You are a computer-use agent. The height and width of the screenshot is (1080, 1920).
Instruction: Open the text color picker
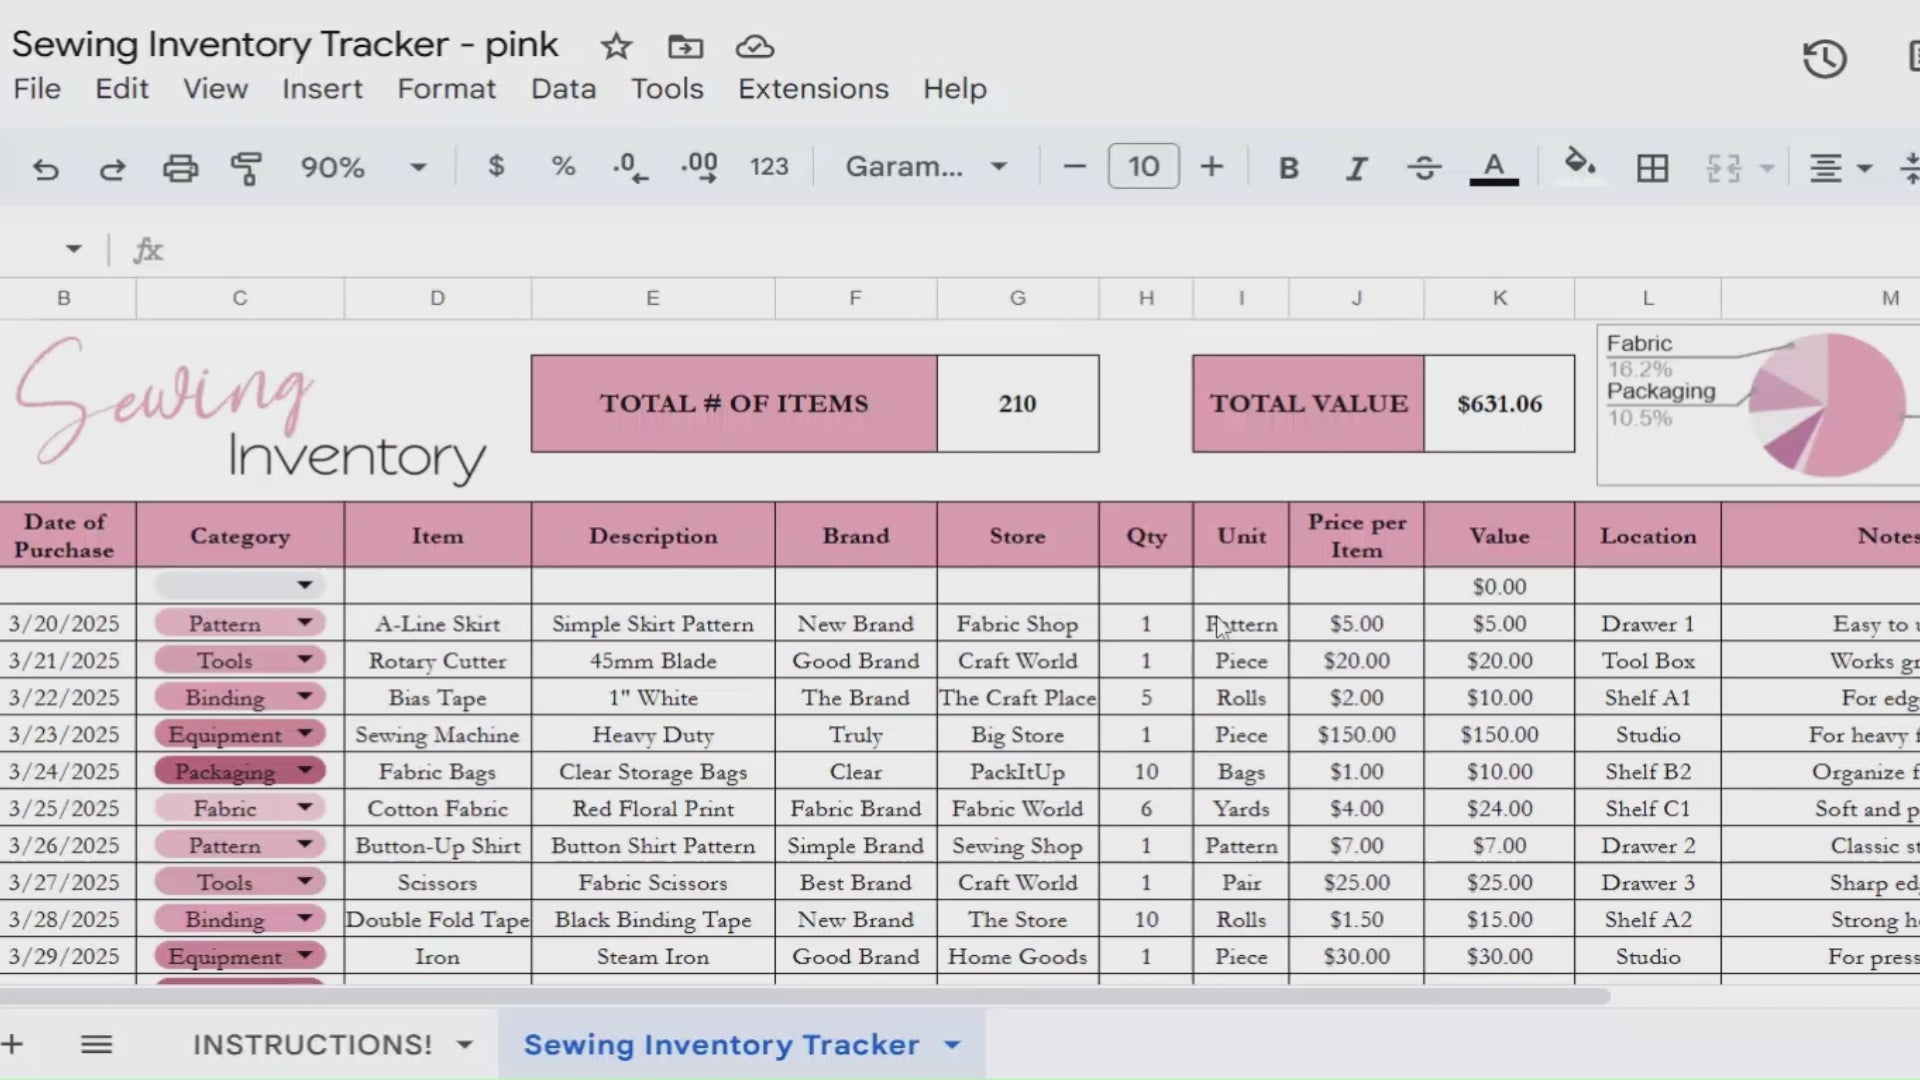click(x=1493, y=167)
